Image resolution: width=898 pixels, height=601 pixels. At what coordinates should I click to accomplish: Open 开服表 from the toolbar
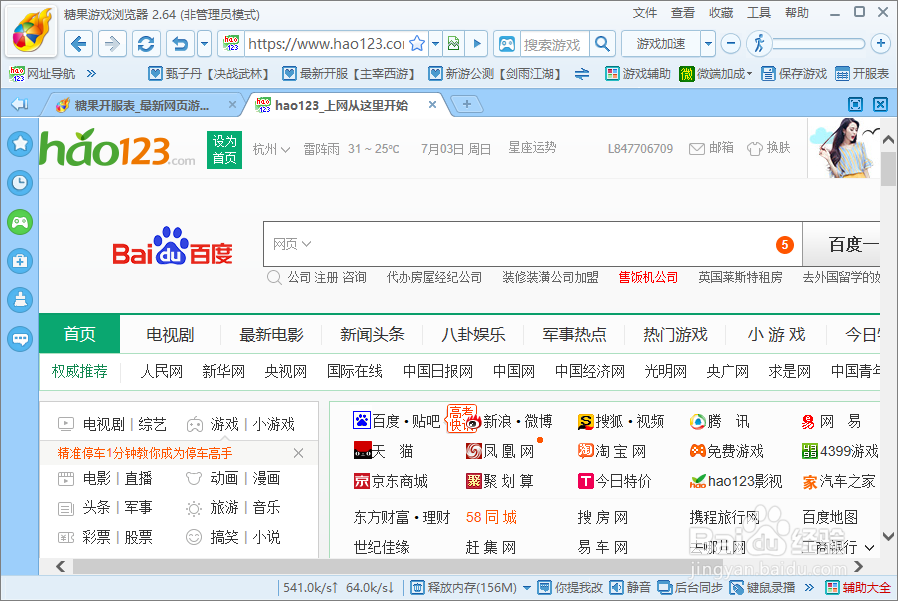[862, 74]
